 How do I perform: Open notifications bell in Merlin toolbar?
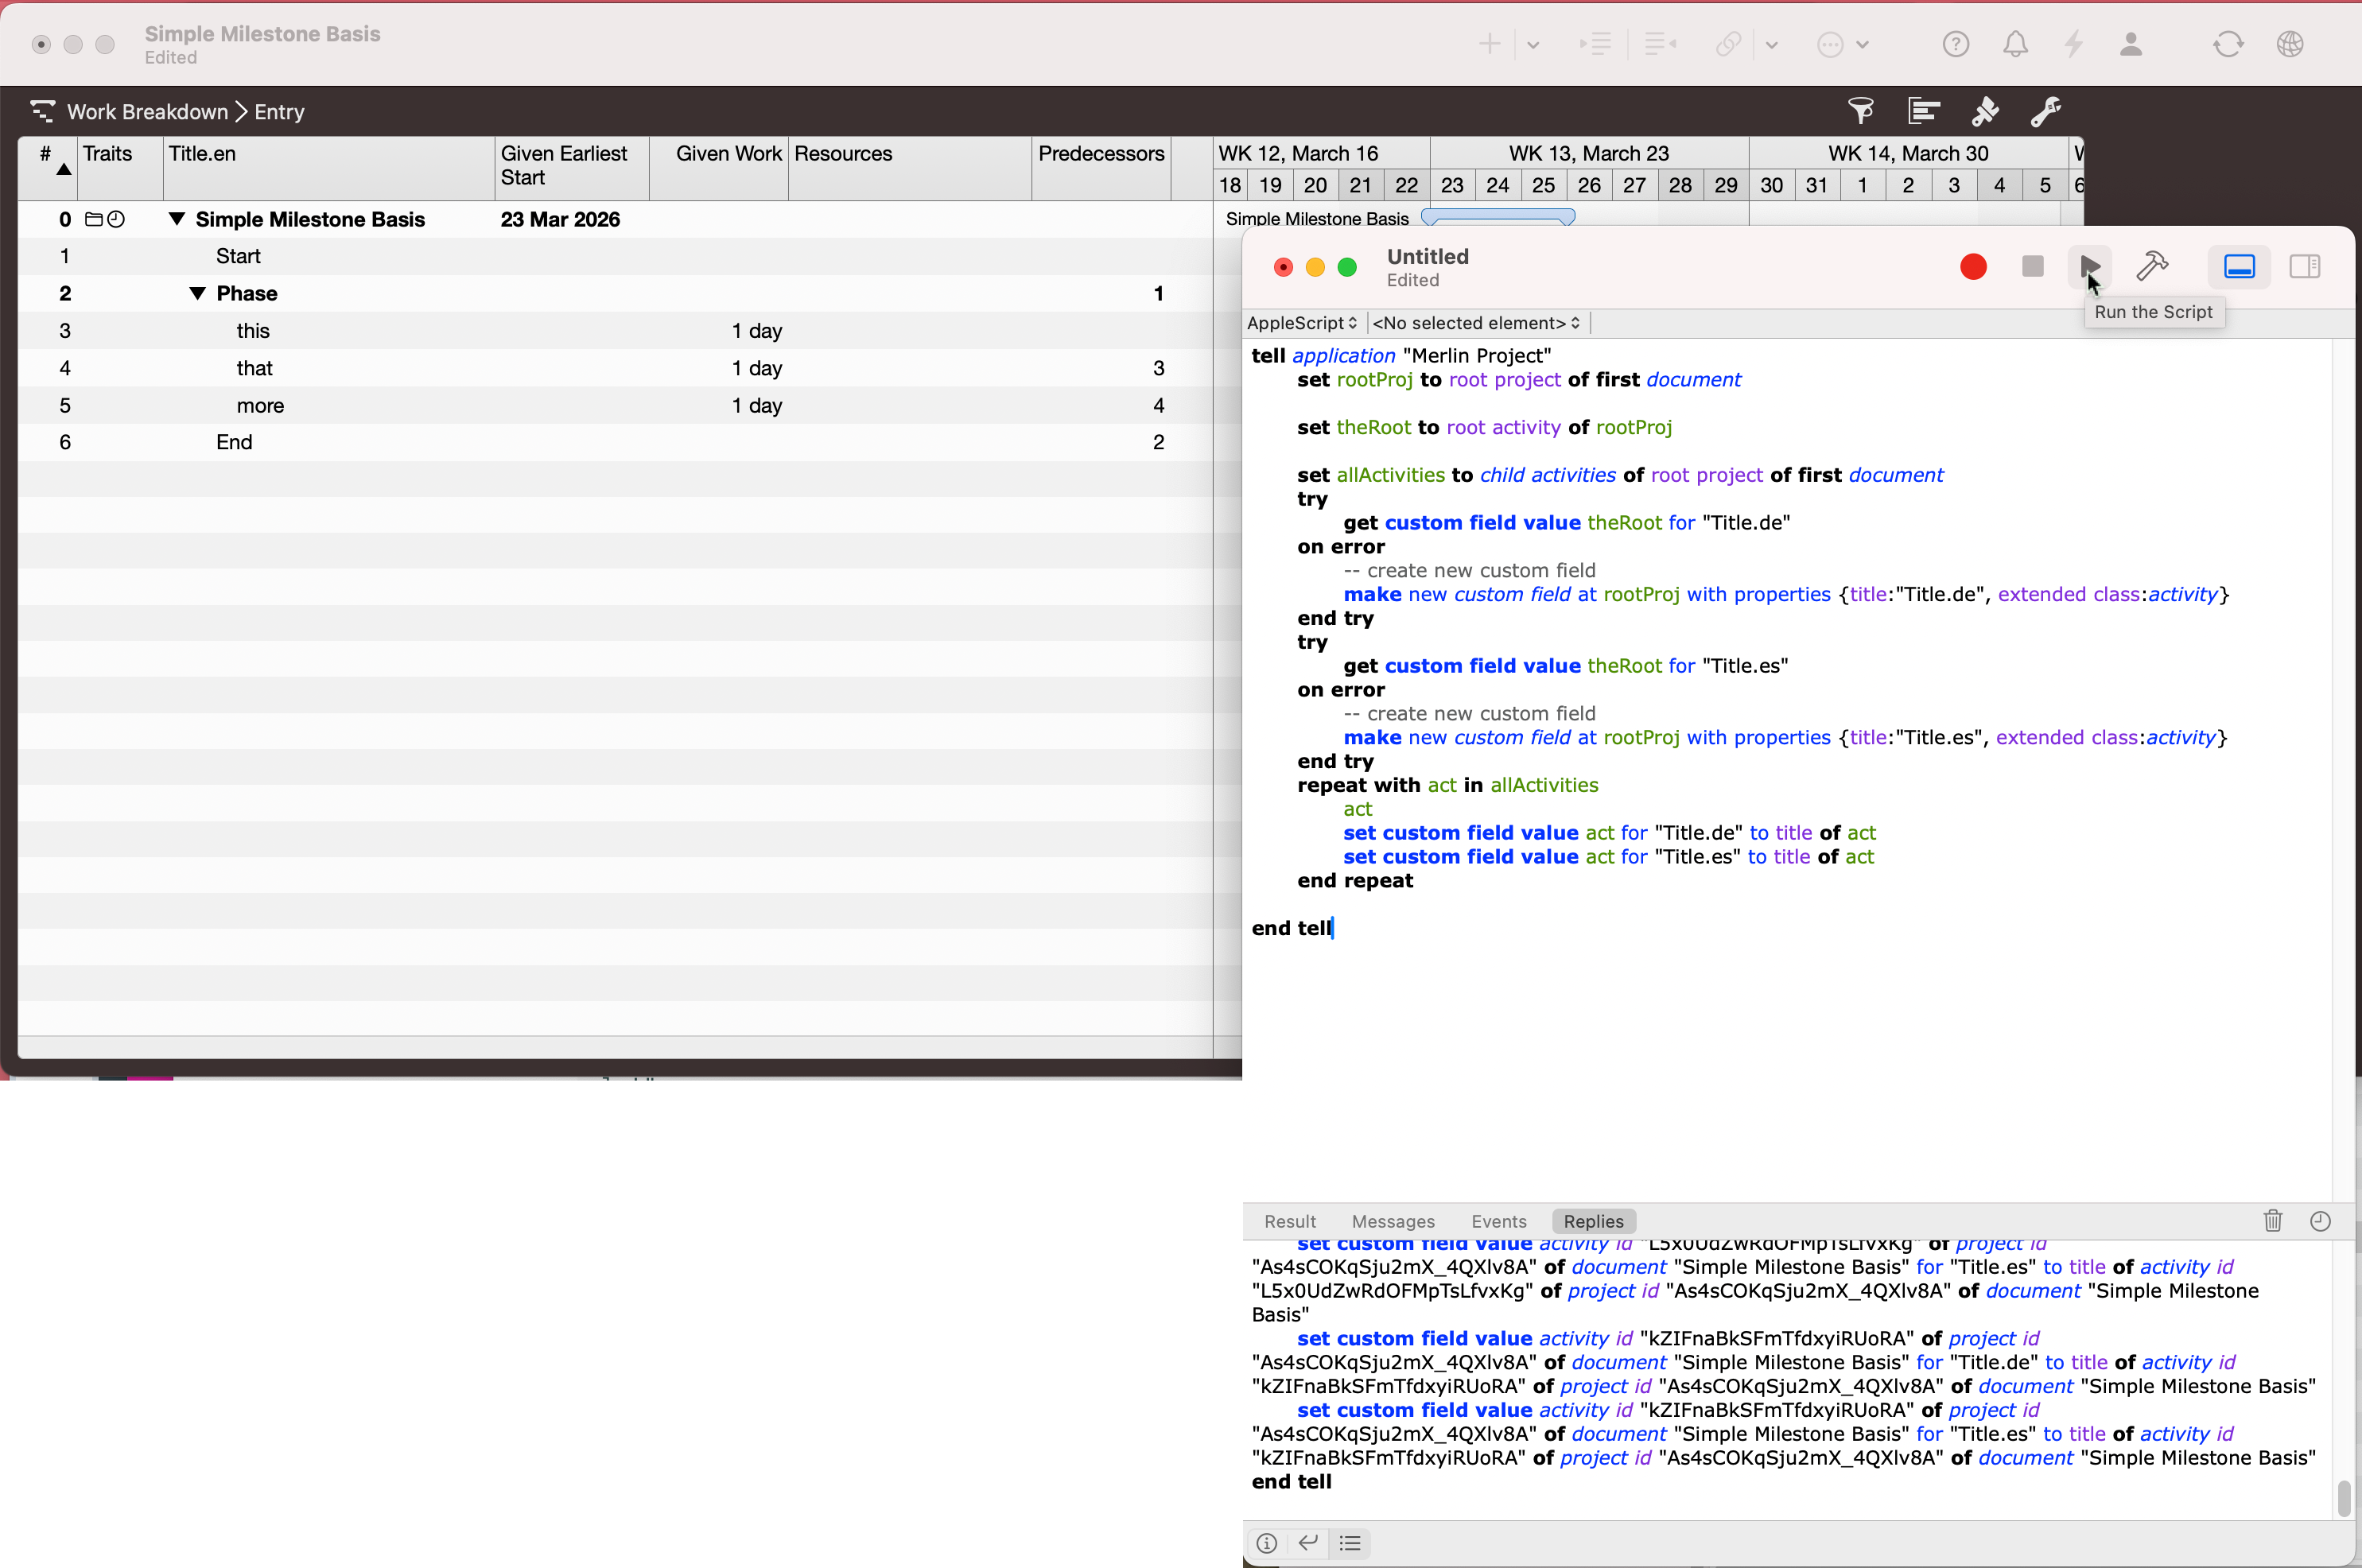(x=2015, y=44)
